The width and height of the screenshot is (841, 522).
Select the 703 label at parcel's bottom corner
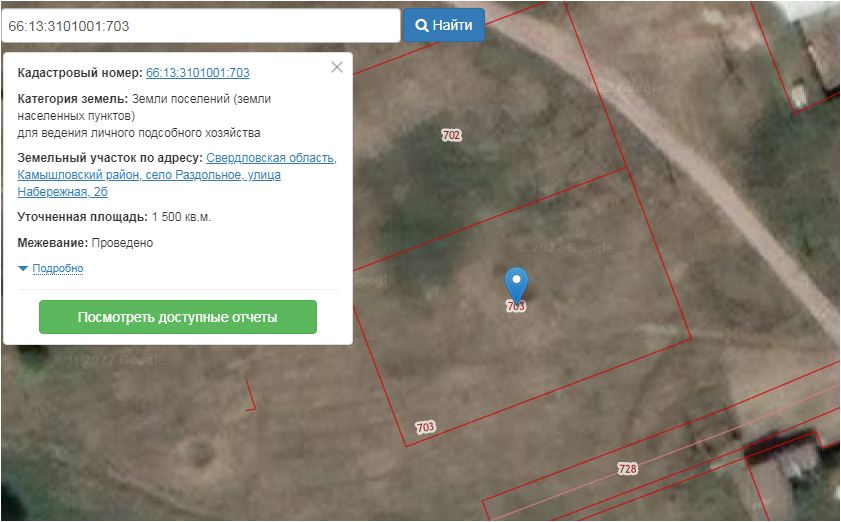pos(425,427)
